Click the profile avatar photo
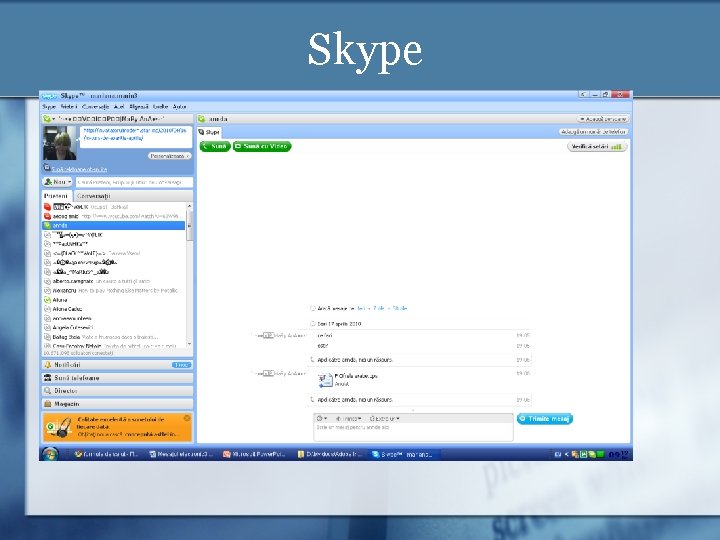Screen dimensions: 720x540 coord(60,143)
